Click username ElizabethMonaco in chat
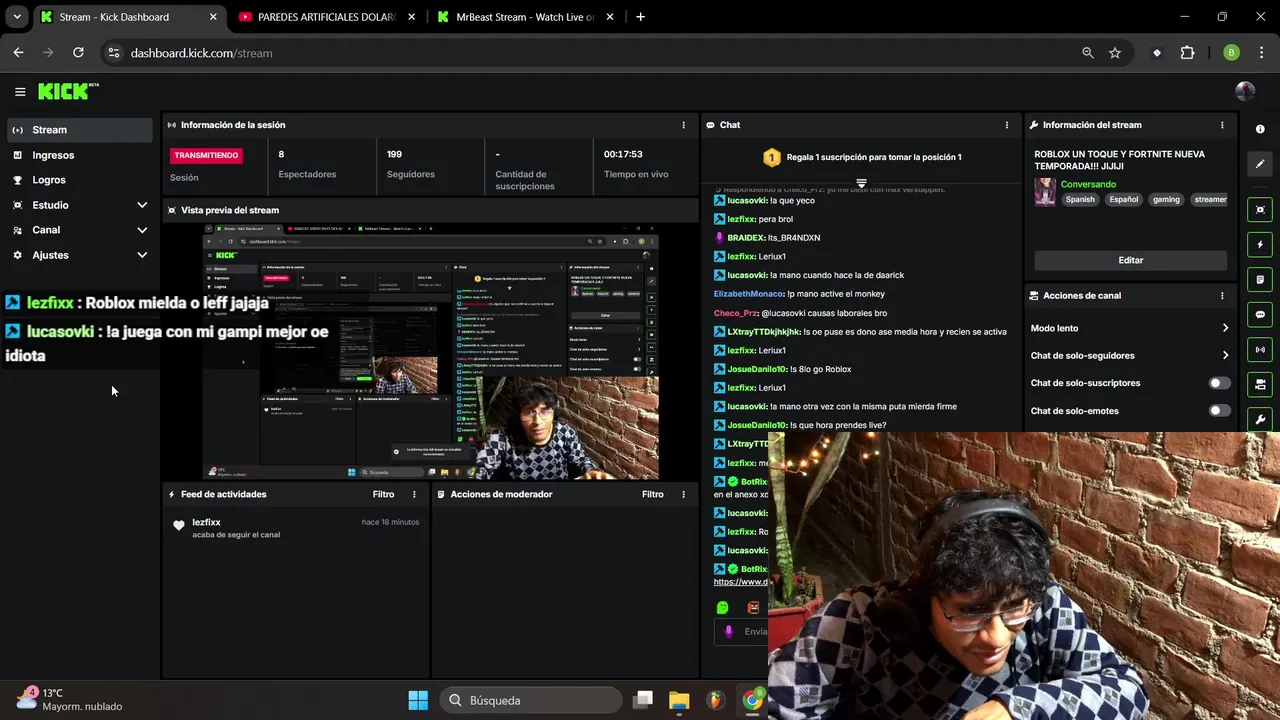The height and width of the screenshot is (720, 1280). (749, 294)
